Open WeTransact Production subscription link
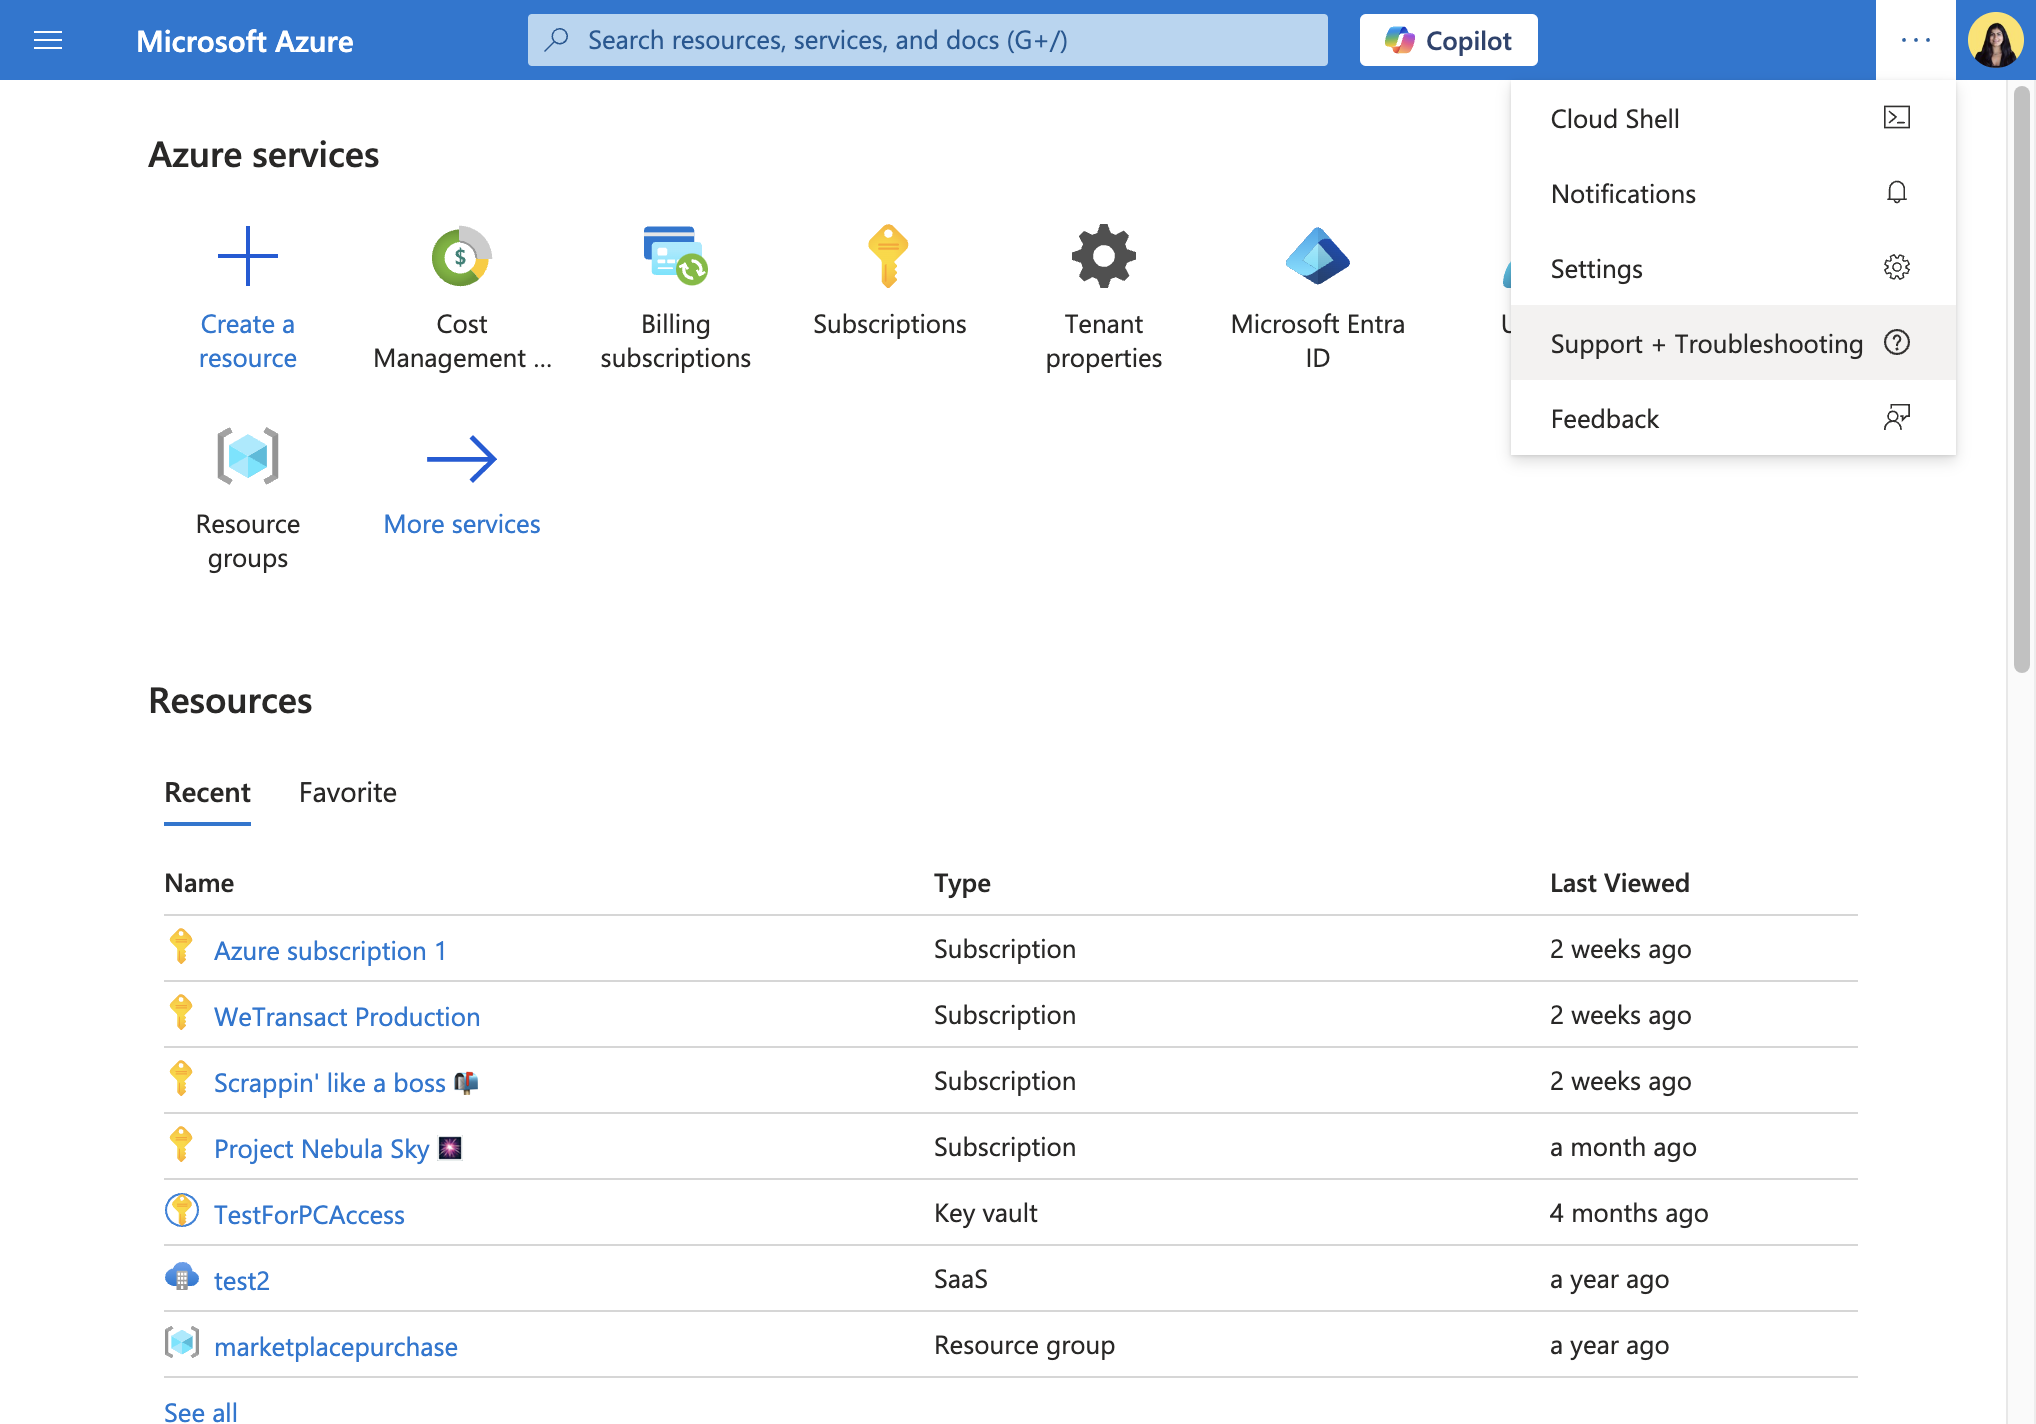This screenshot has height=1424, width=2036. (347, 1016)
